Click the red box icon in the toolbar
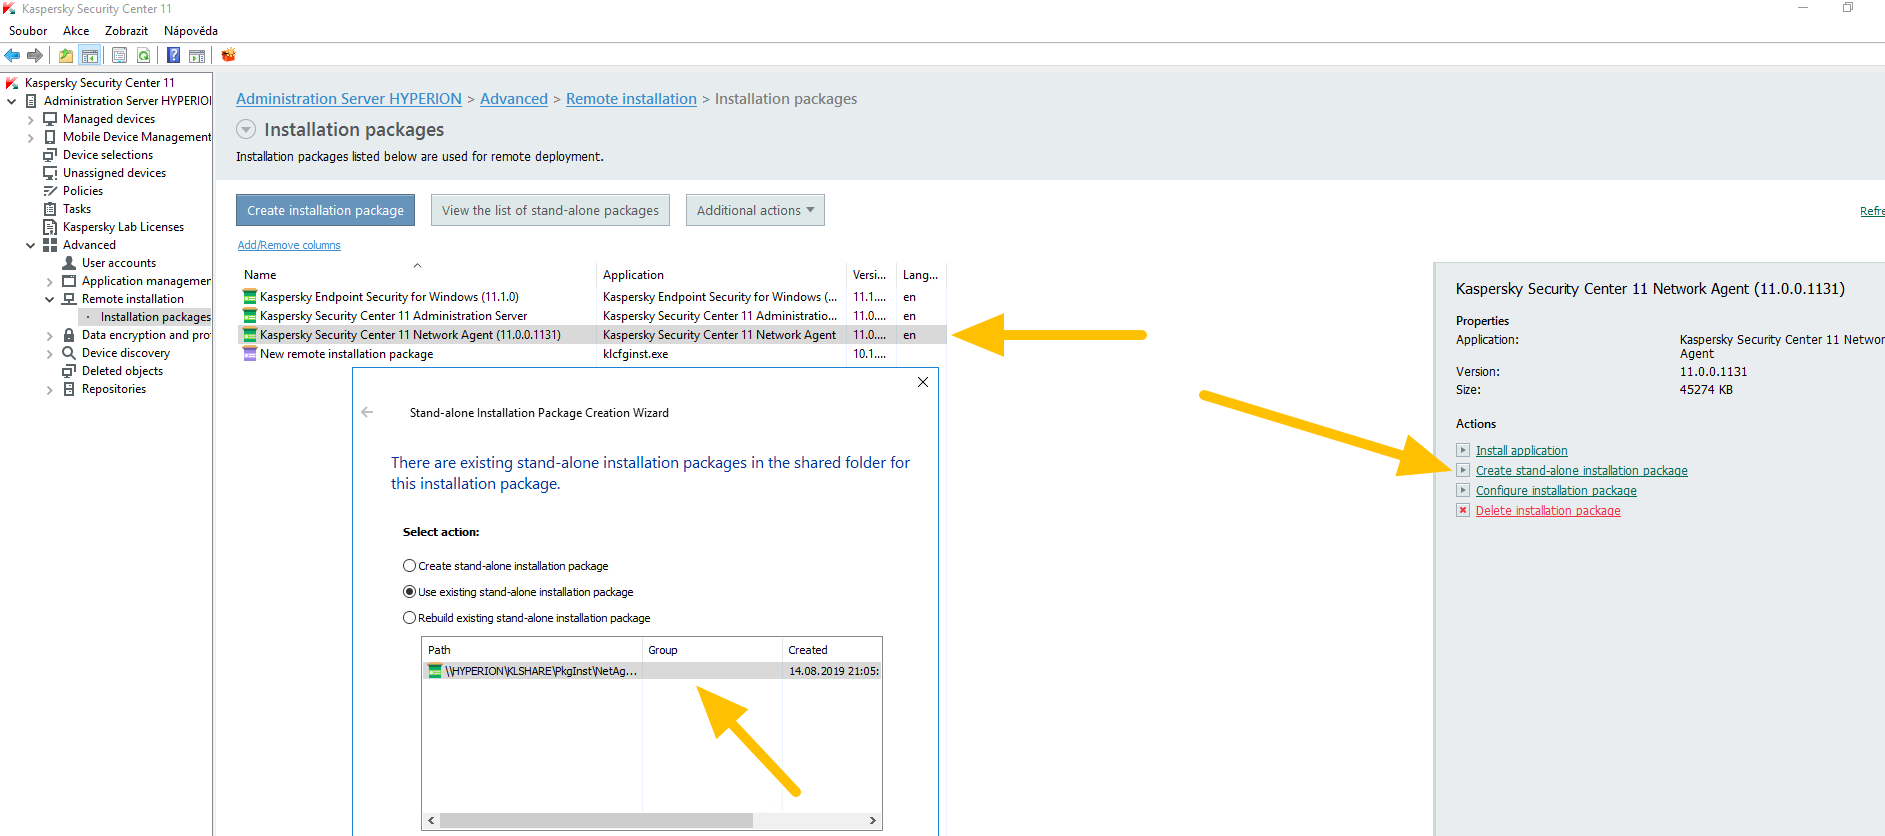This screenshot has width=1885, height=836. [228, 55]
